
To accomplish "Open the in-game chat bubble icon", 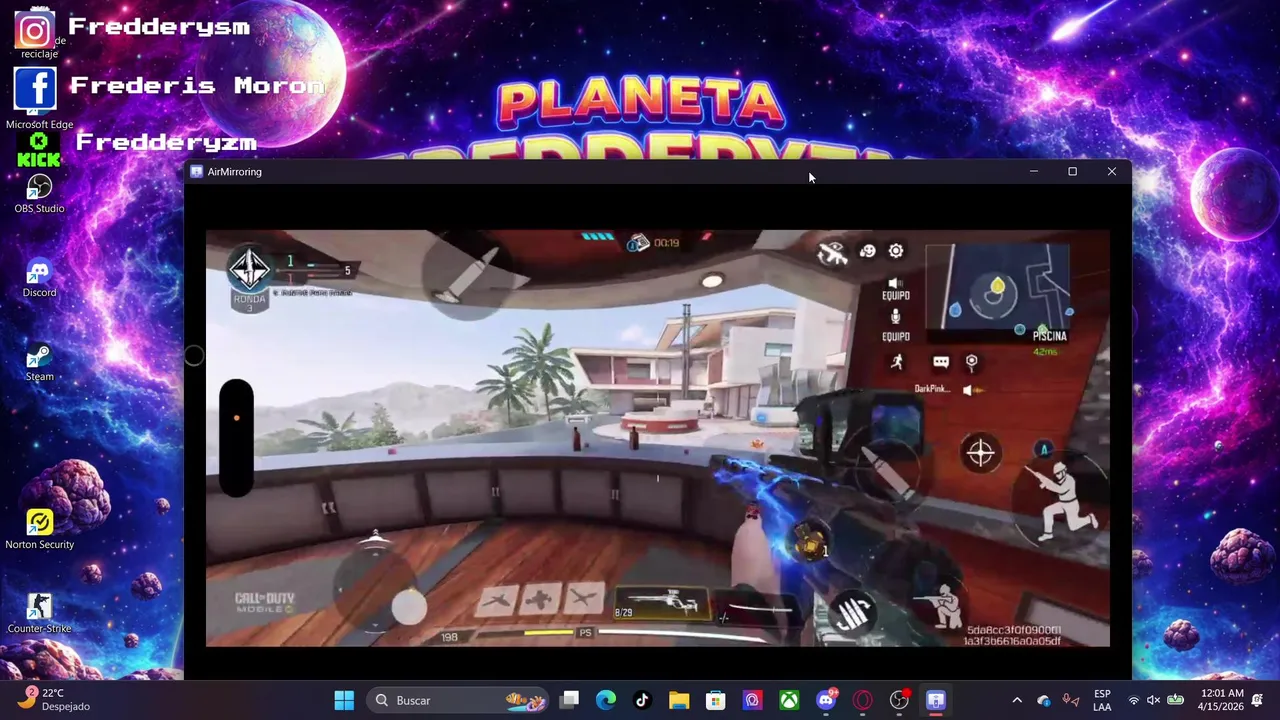I will tap(941, 362).
